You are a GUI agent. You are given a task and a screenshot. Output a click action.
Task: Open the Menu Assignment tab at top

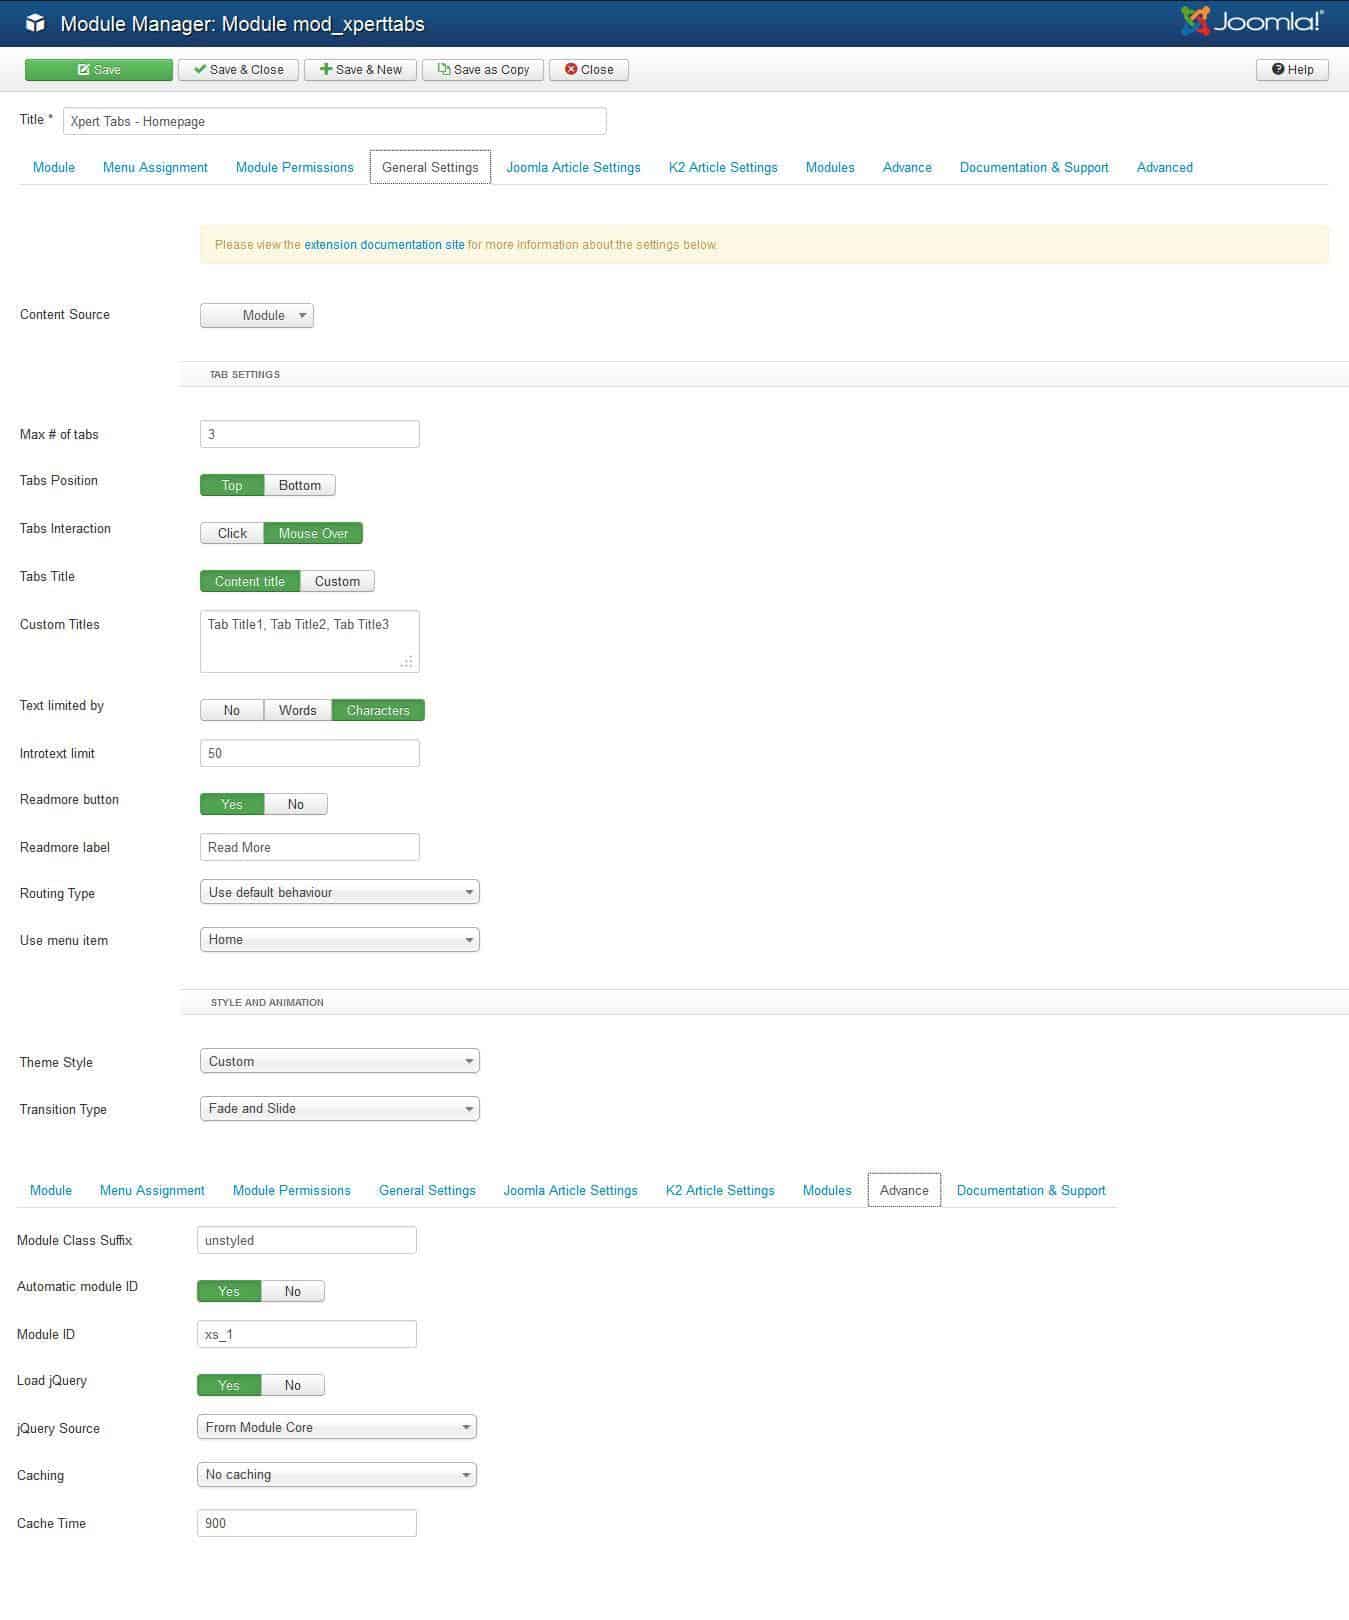click(155, 168)
